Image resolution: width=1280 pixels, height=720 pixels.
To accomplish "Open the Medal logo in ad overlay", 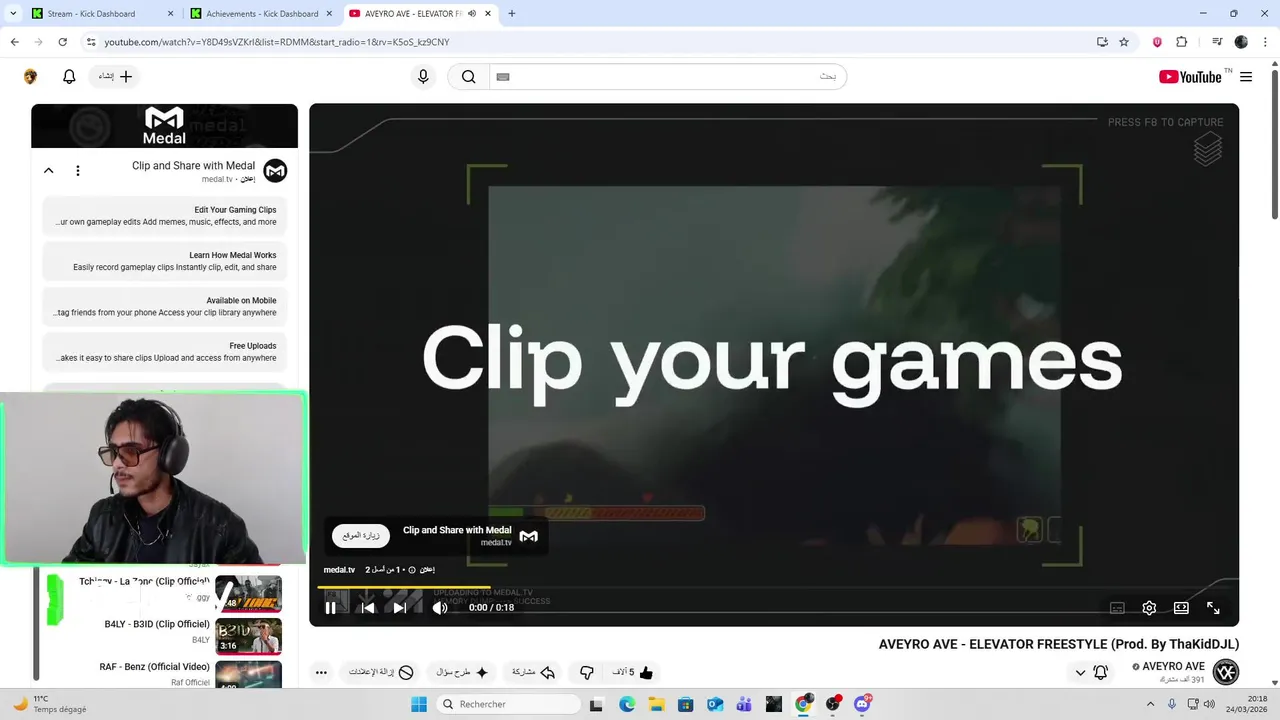I will (x=529, y=536).
